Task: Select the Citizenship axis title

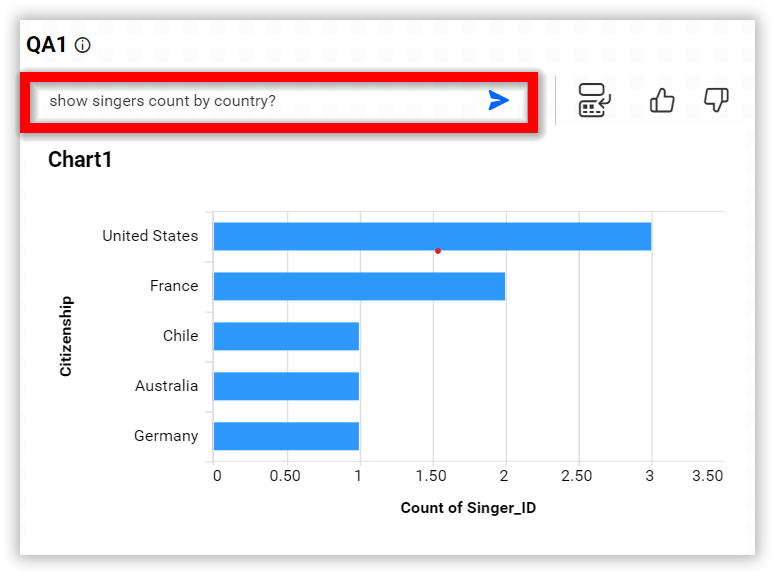Action: tap(66, 335)
